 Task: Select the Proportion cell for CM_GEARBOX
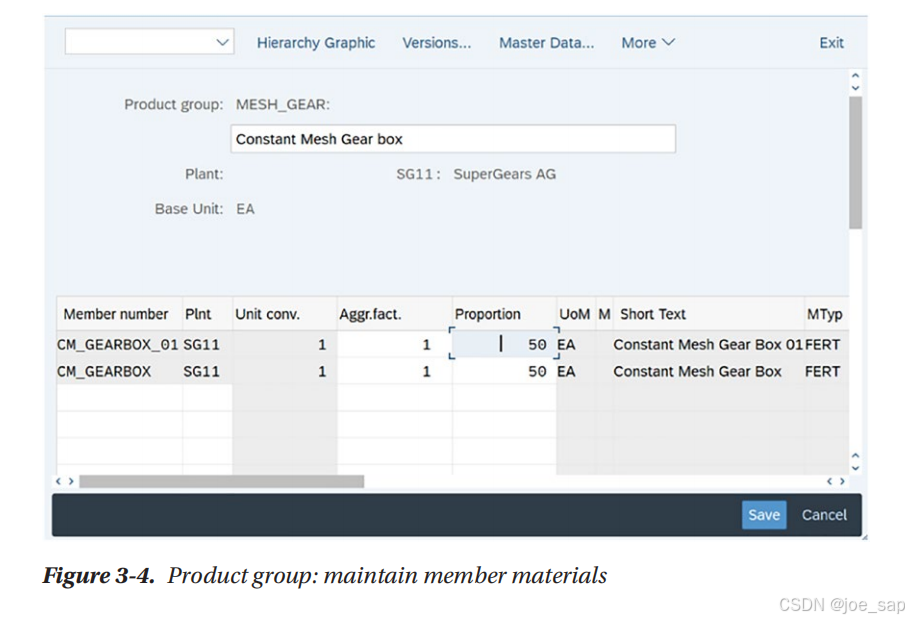pyautogui.click(x=504, y=371)
